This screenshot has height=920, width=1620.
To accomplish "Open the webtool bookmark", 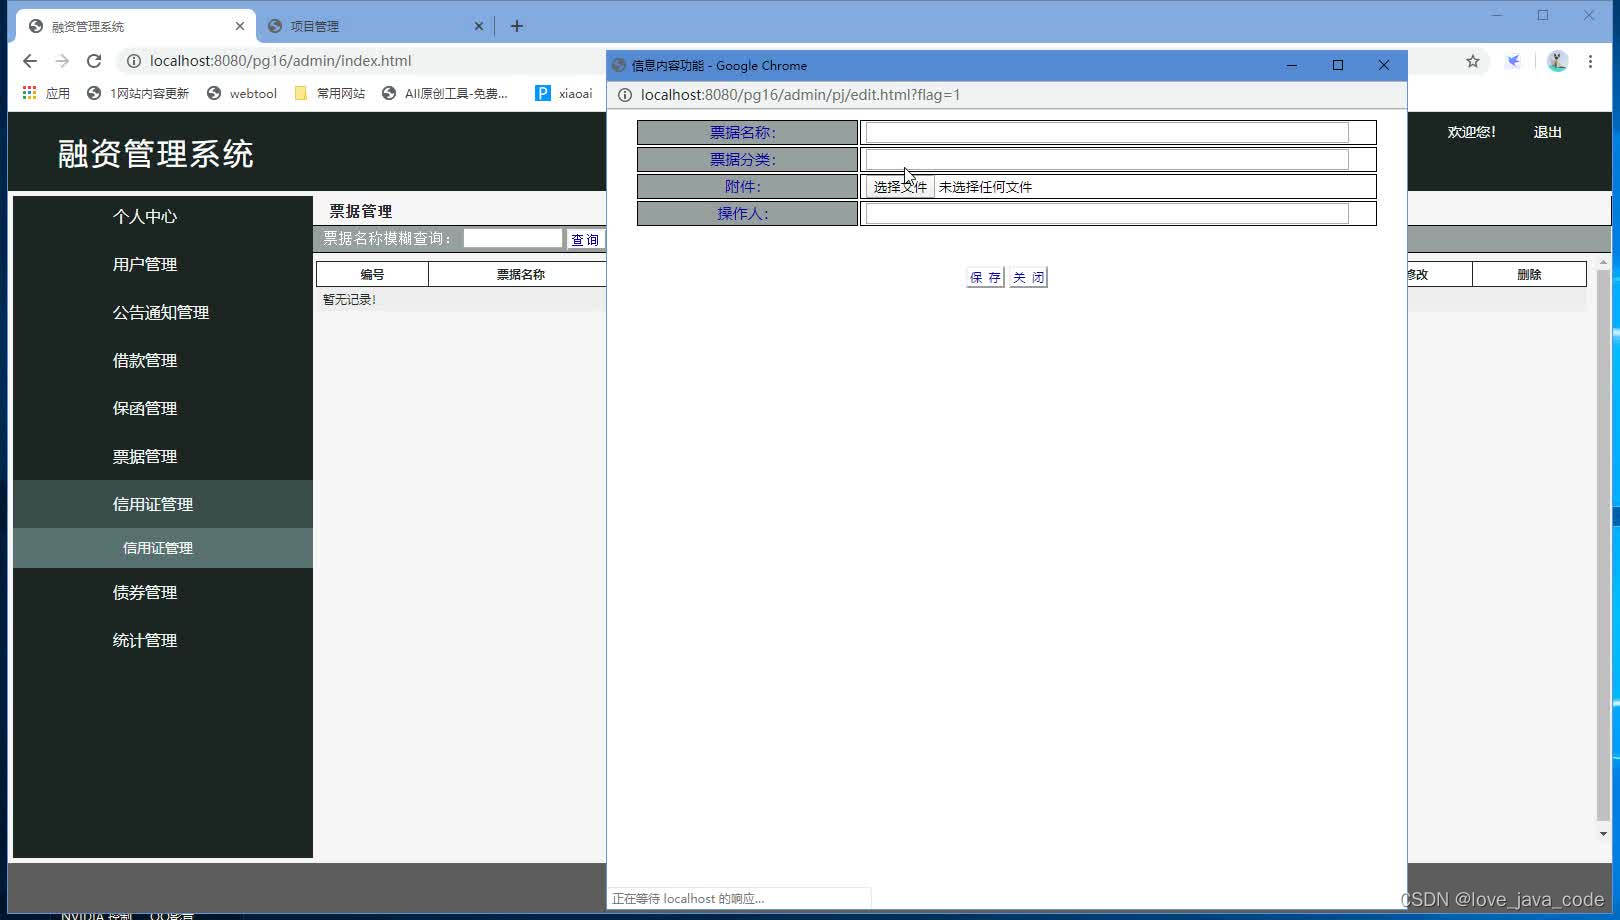I will coord(242,93).
